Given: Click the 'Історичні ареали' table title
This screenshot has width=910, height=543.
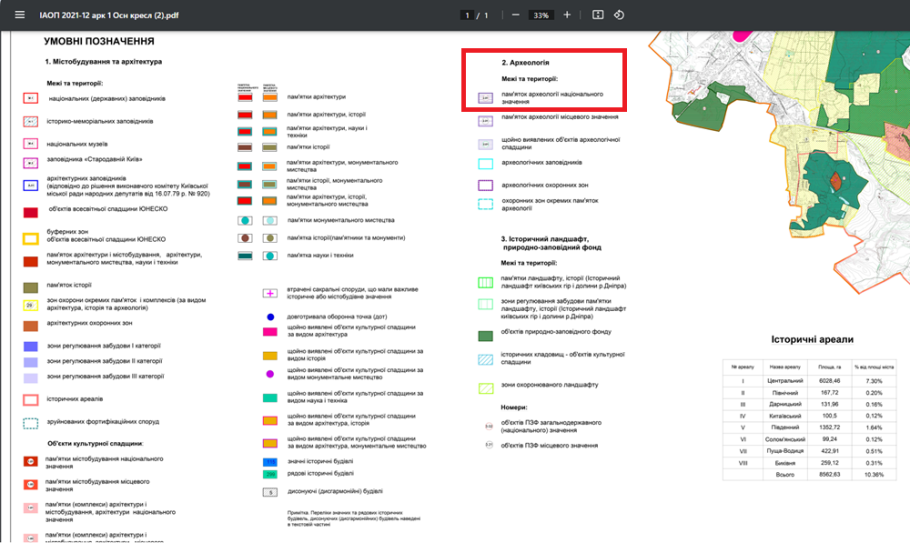Looking at the screenshot, I should pos(804,340).
